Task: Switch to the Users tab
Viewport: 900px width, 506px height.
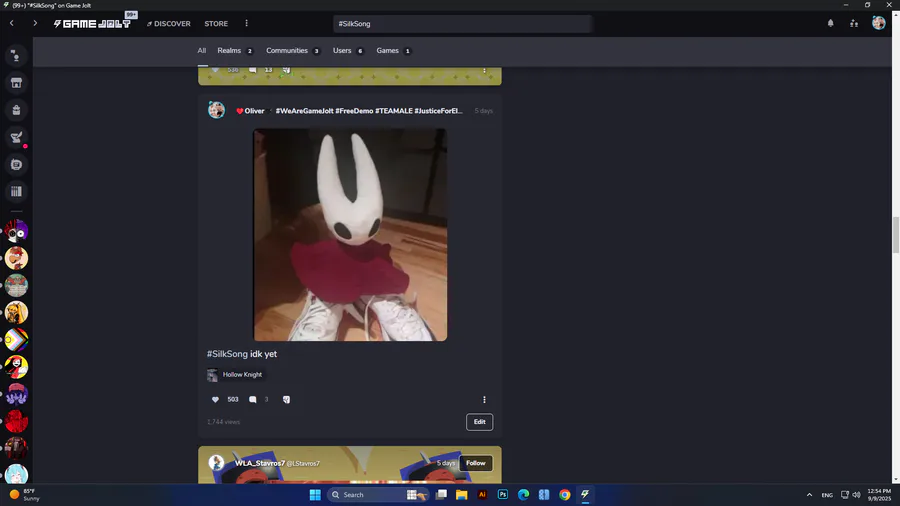Action: click(348, 50)
